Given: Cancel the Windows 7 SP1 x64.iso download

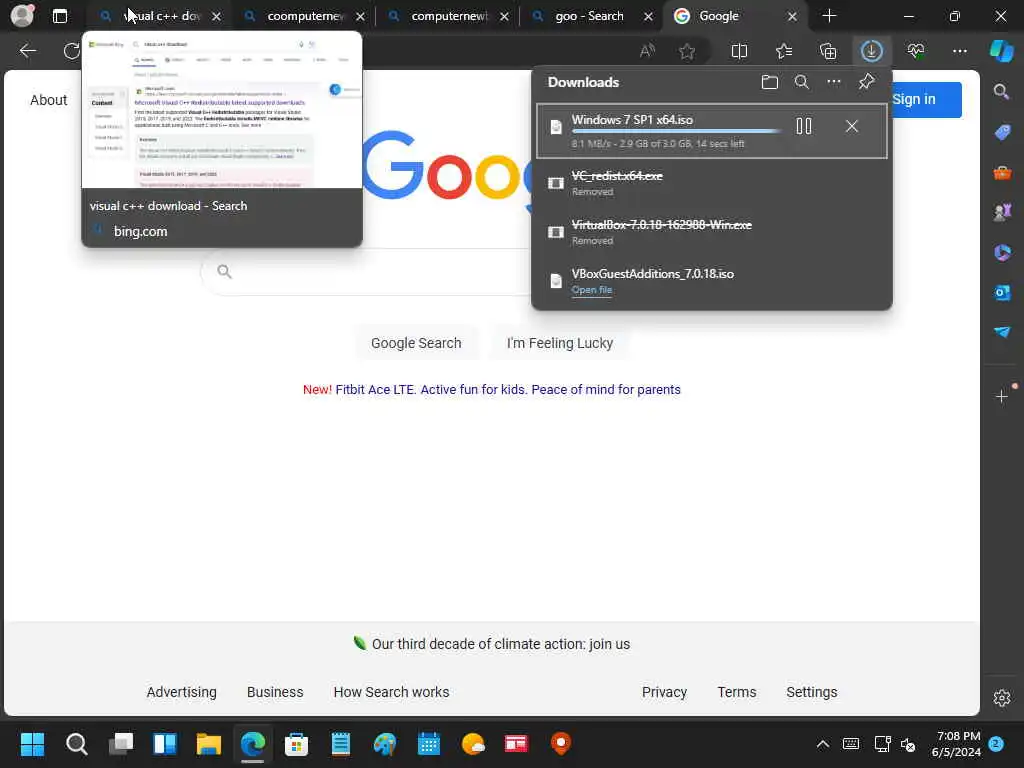Looking at the screenshot, I should pyautogui.click(x=852, y=126).
